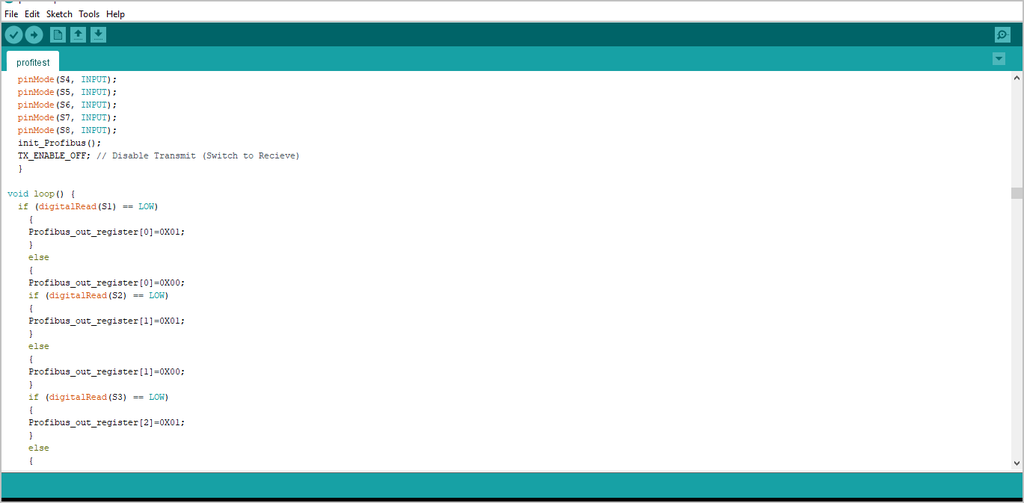Click the Upload arrow icon
The height and width of the screenshot is (503, 1024).
click(34, 35)
